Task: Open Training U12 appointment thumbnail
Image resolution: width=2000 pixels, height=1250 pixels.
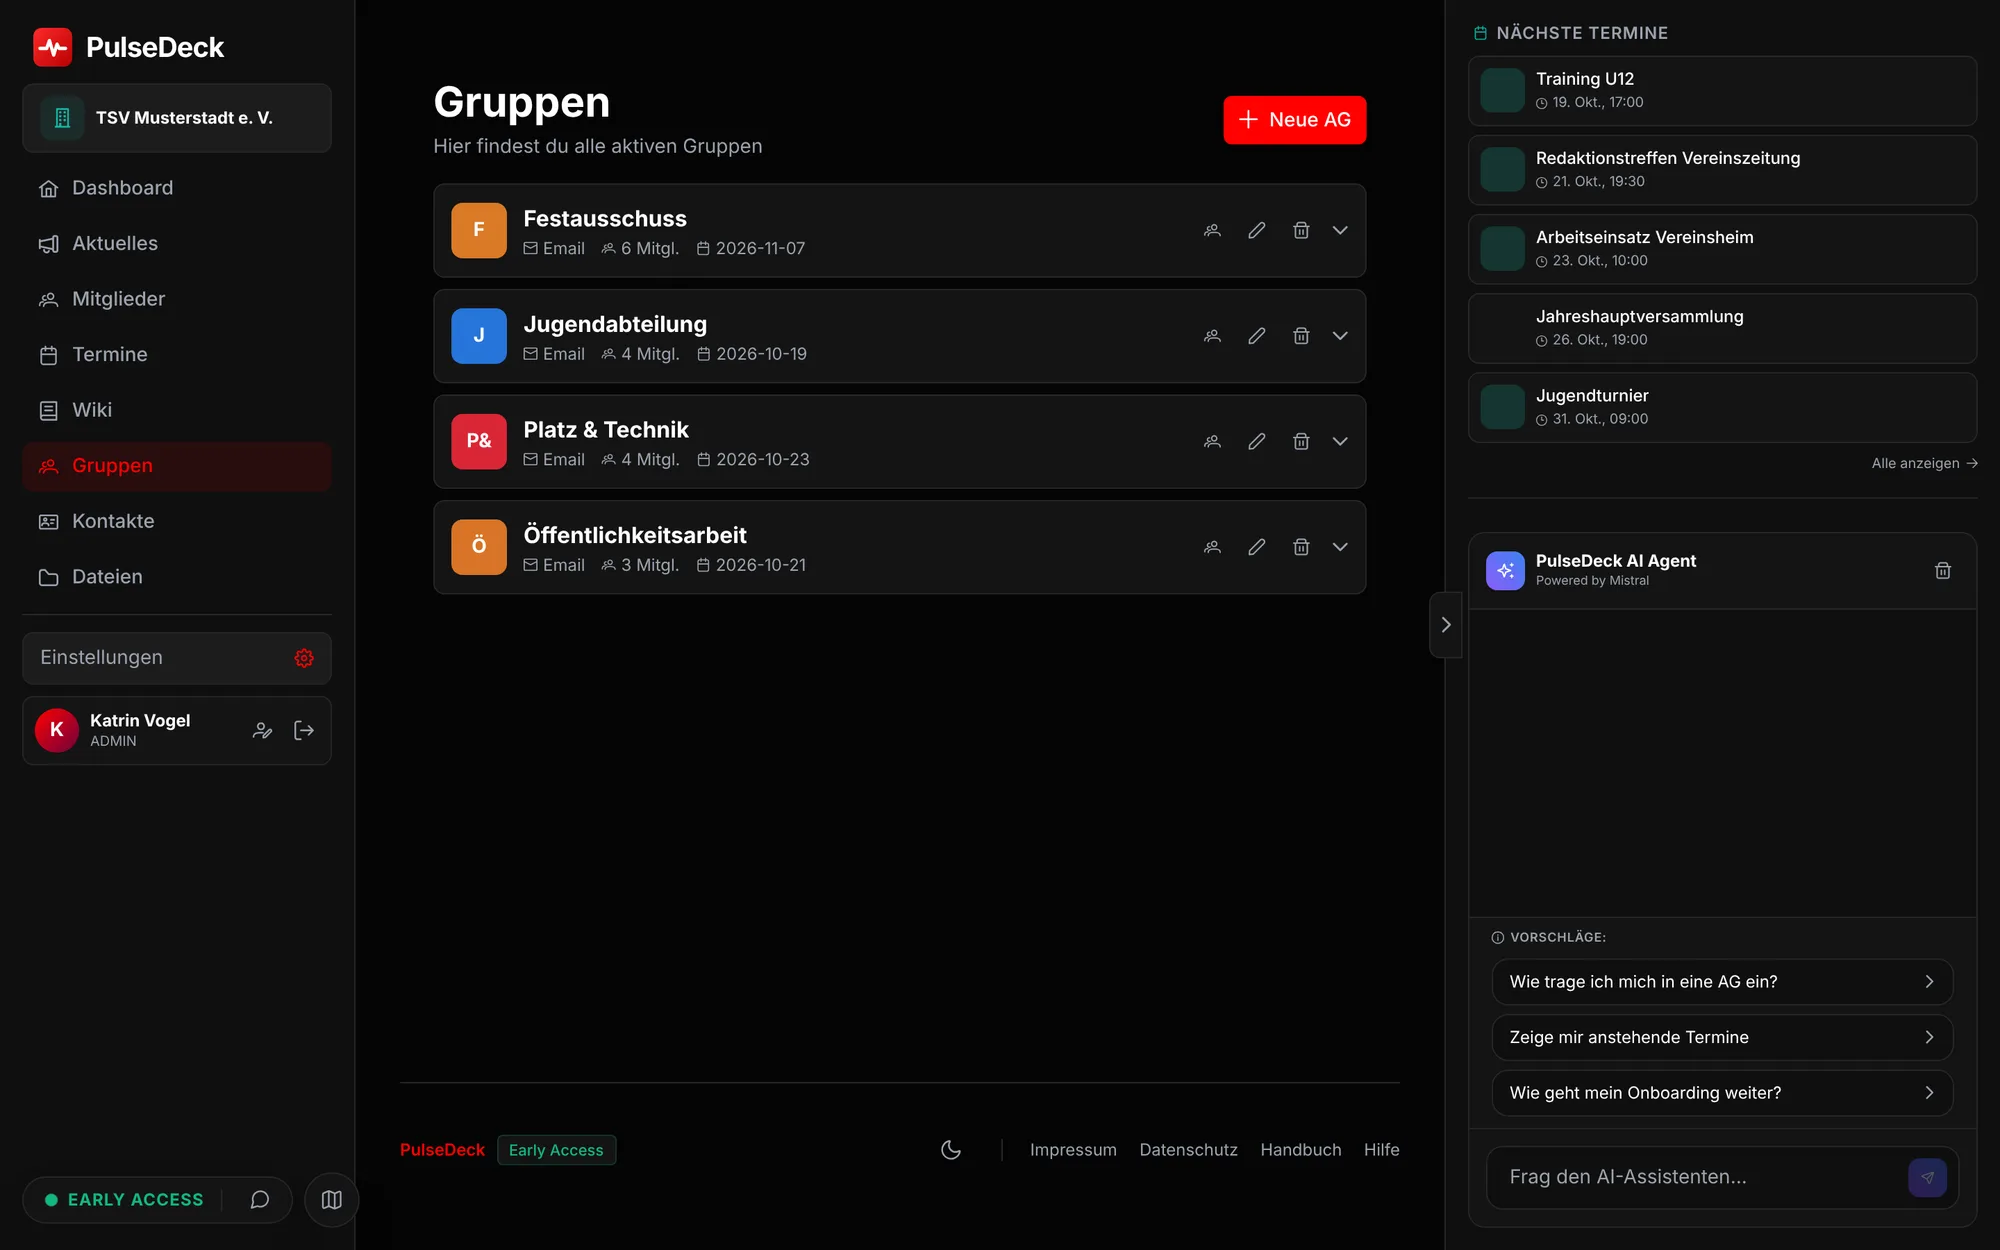Action: coord(1502,90)
